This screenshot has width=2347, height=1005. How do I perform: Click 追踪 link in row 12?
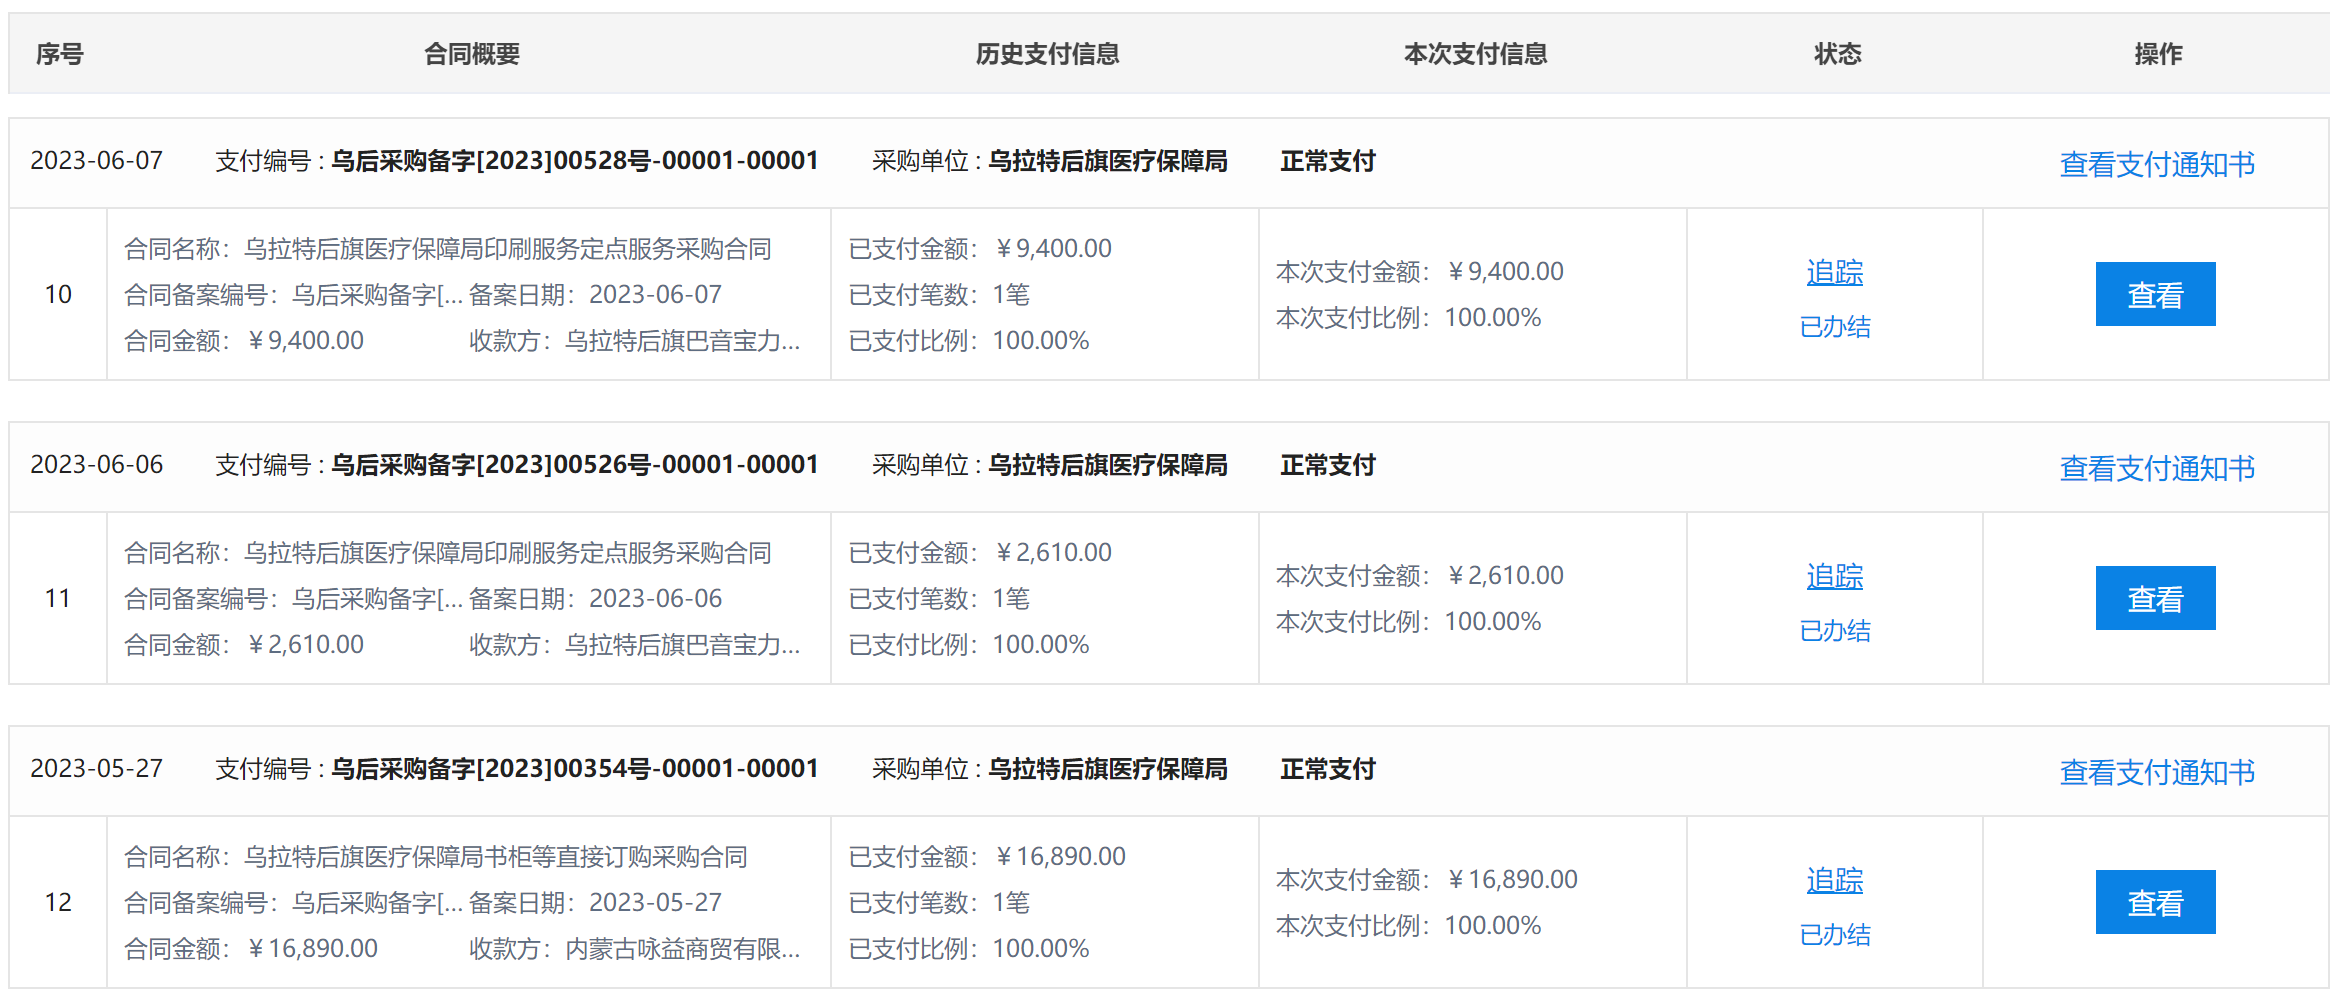point(1835,880)
